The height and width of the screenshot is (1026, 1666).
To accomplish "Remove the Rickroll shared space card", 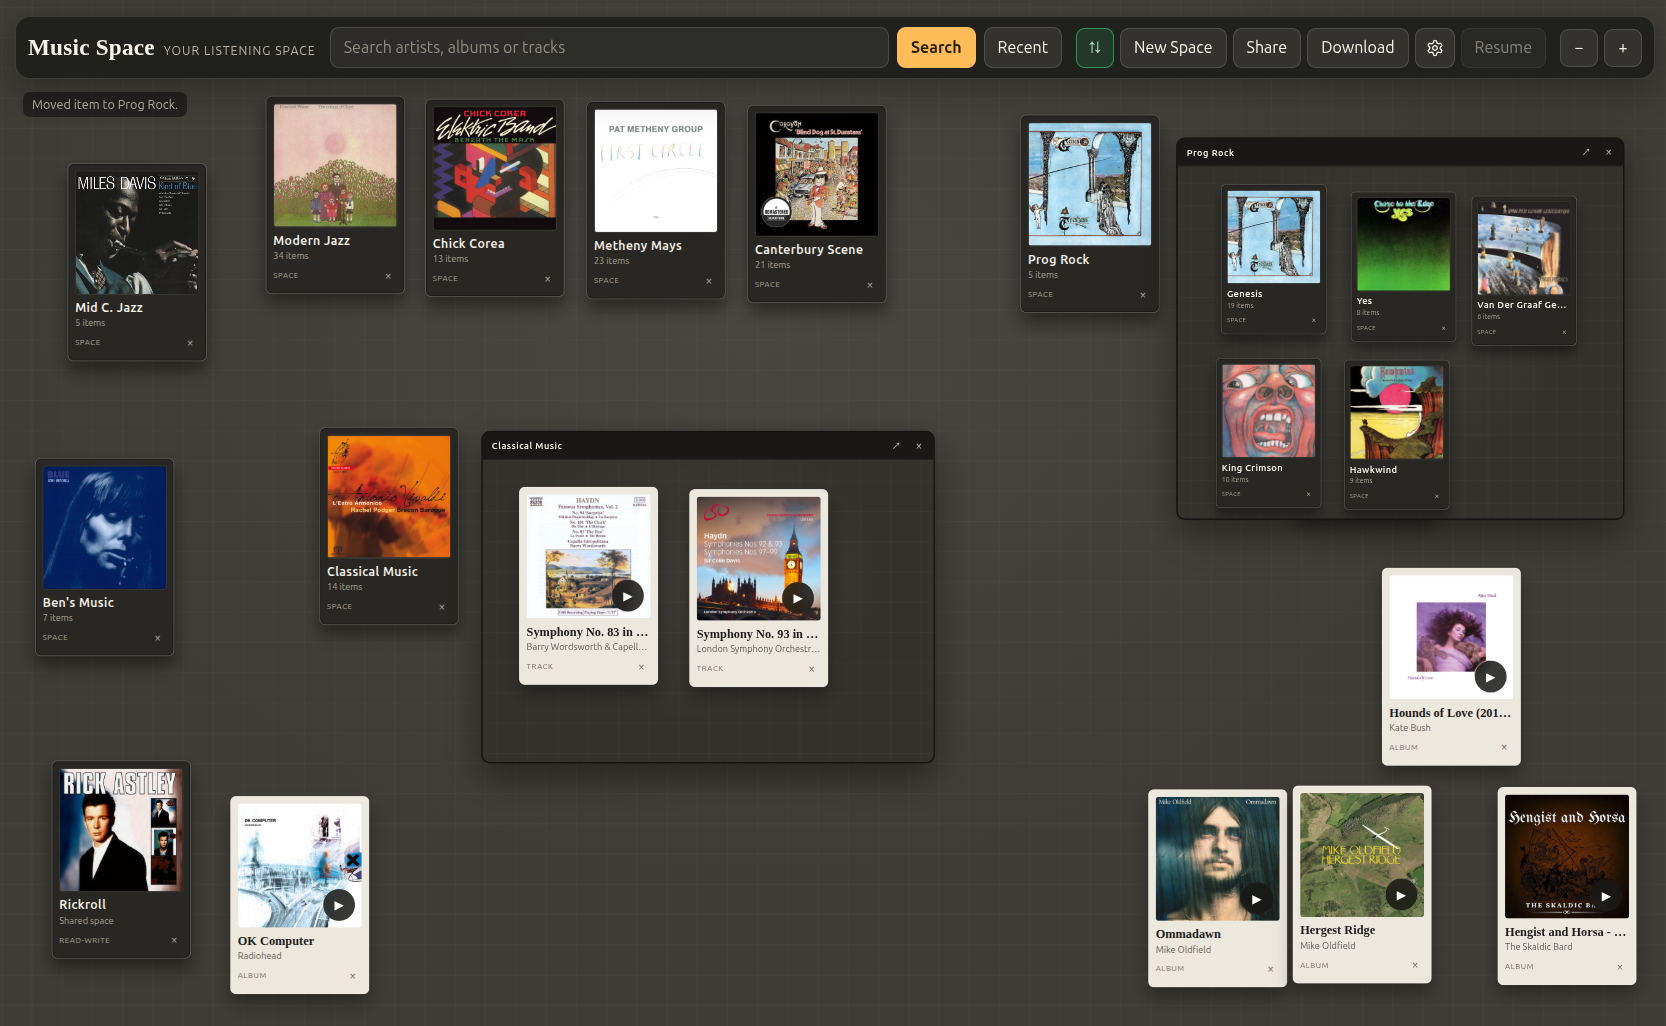I will point(174,940).
